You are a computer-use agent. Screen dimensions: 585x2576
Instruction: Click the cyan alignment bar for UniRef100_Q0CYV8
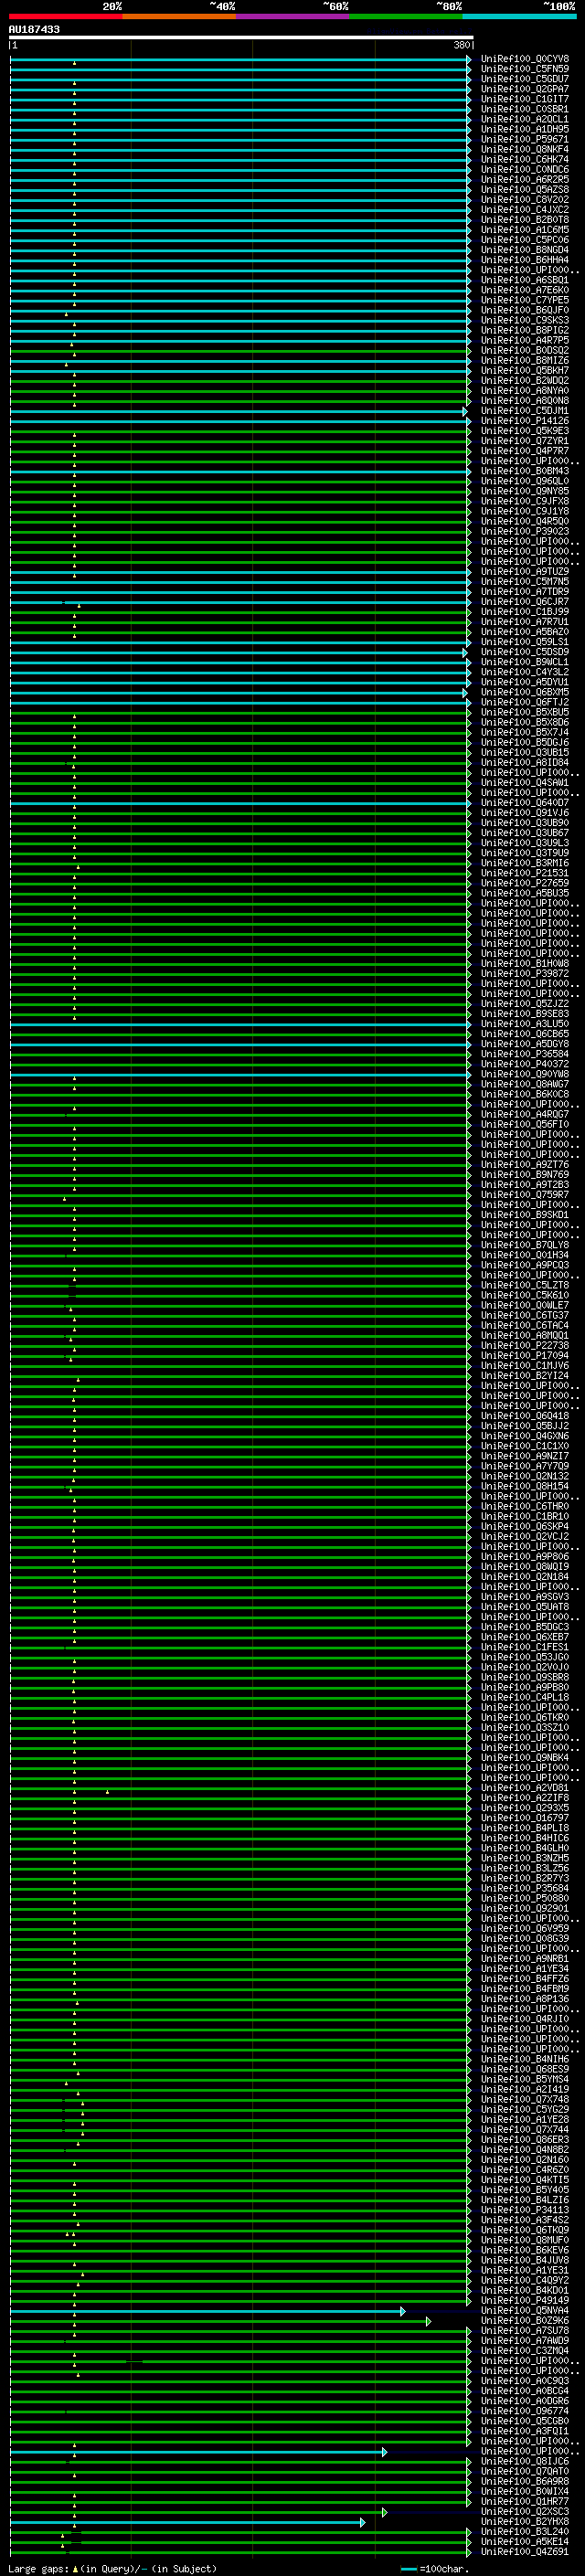click(240, 60)
